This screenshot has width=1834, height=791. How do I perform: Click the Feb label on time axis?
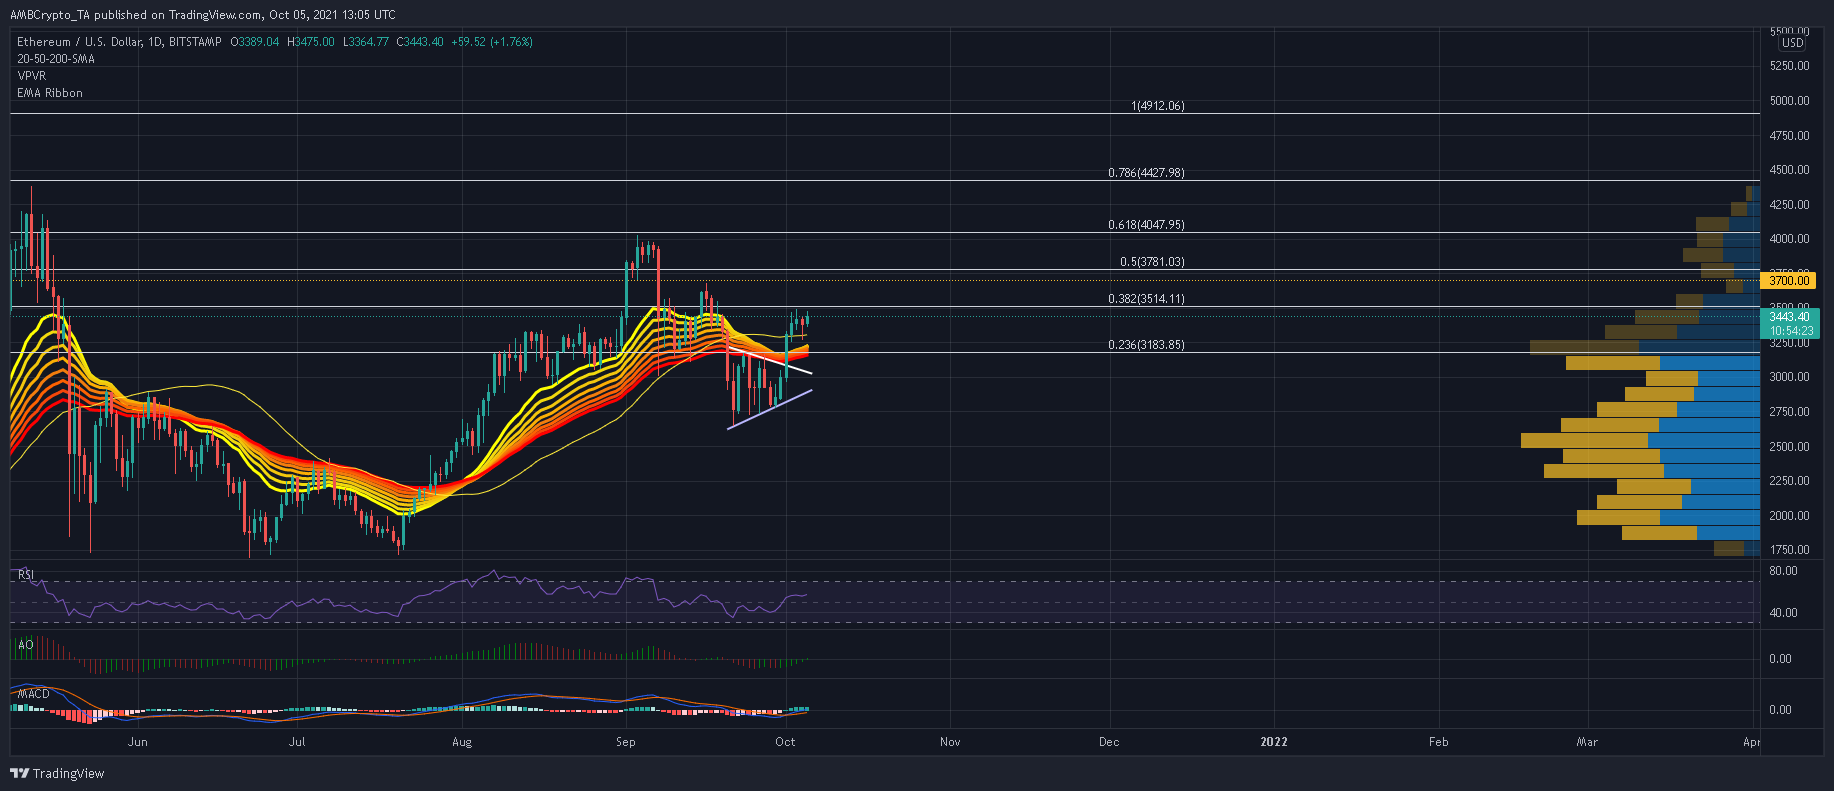pos(1438,742)
